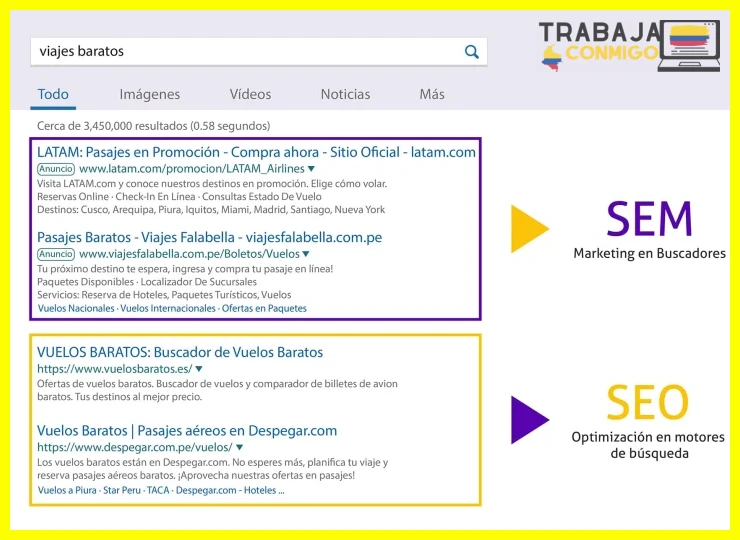Click the search magnifier icon
The height and width of the screenshot is (540, 740).
(471, 52)
